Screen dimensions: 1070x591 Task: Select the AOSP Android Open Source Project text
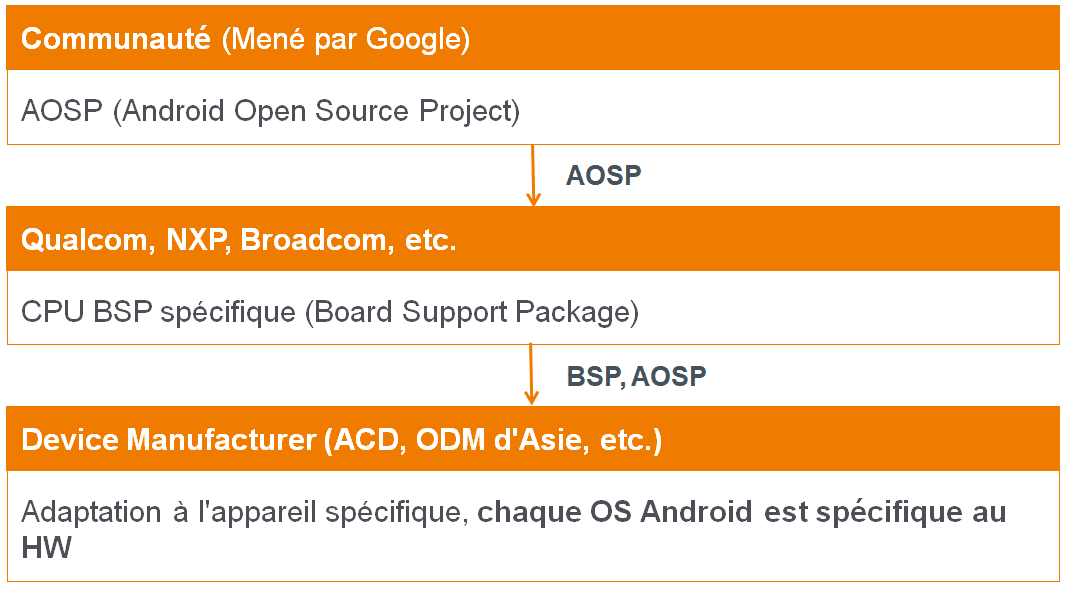click(270, 111)
